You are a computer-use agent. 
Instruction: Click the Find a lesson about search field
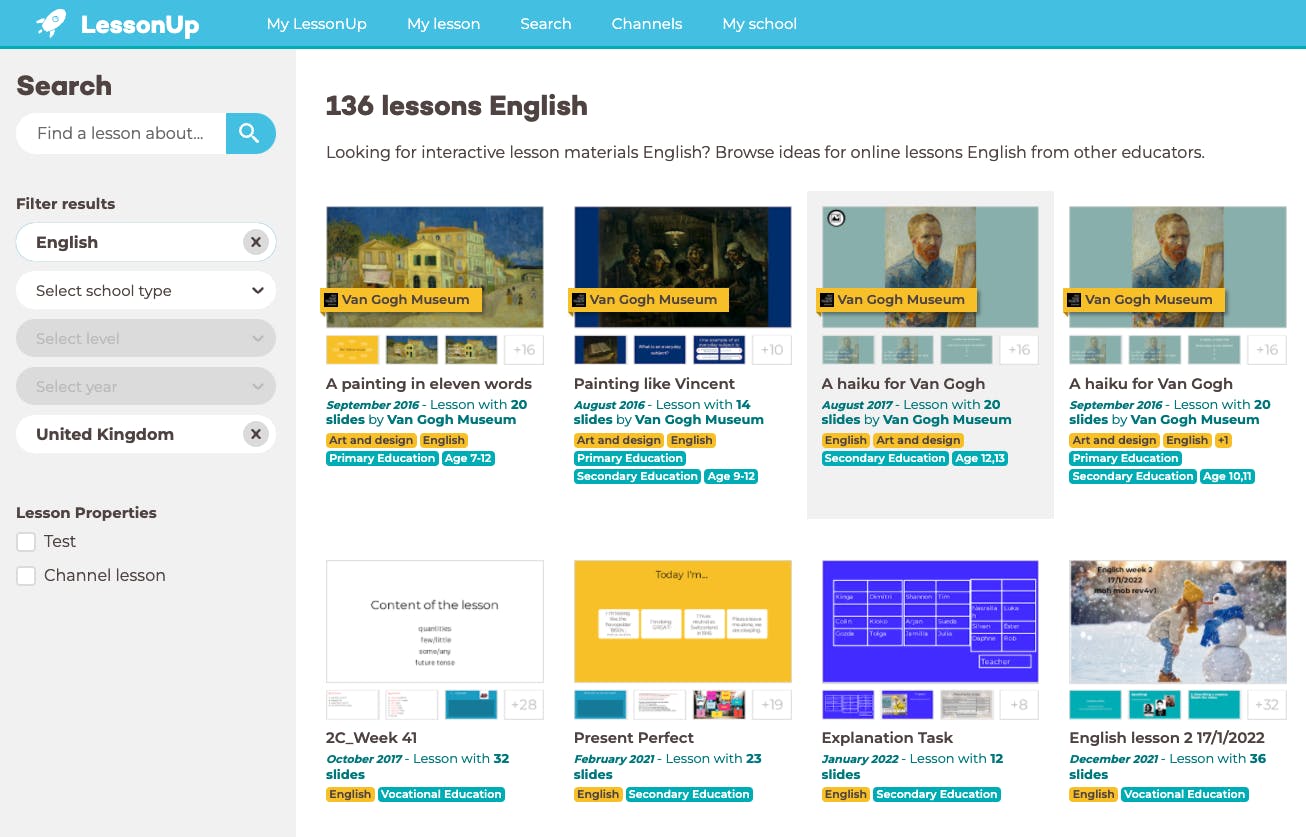click(121, 133)
